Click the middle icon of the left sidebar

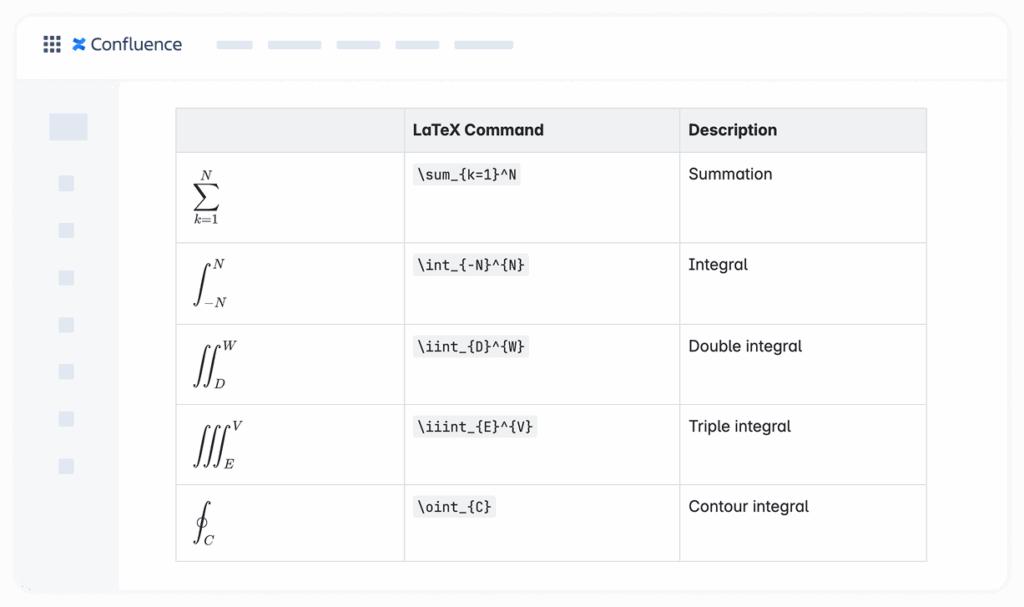click(x=66, y=324)
